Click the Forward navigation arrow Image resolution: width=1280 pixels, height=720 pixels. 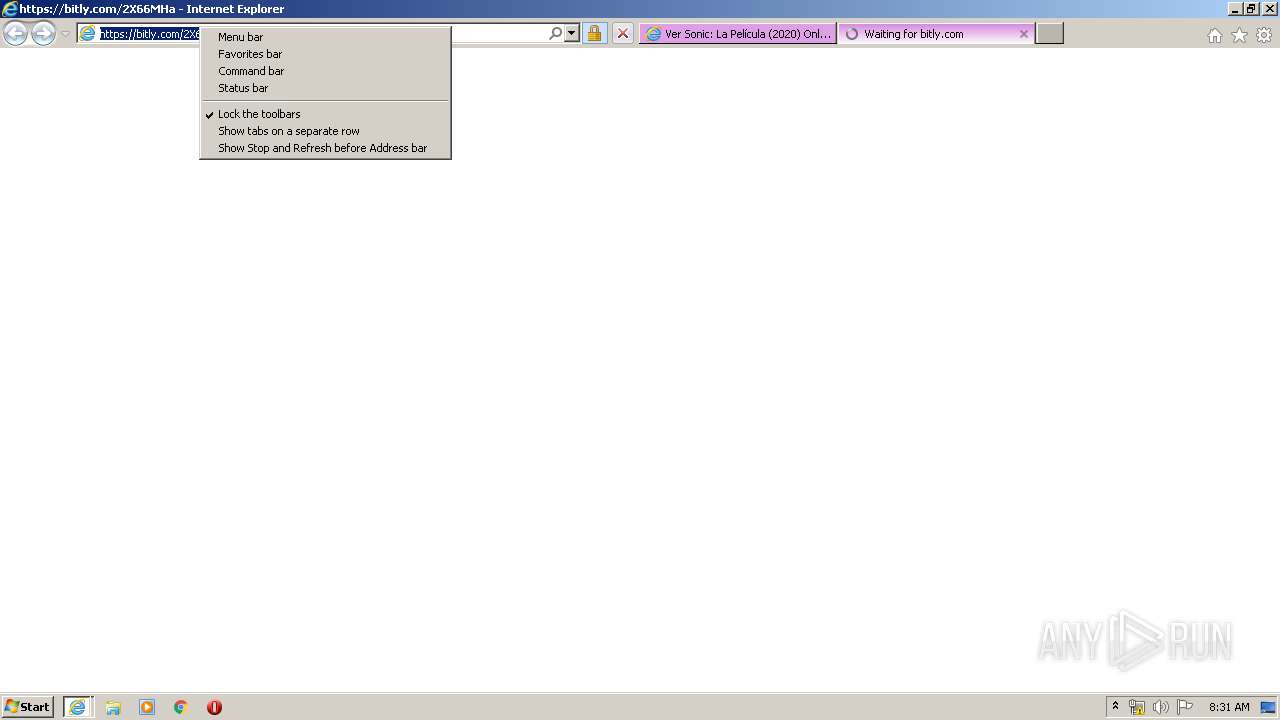tap(43, 34)
